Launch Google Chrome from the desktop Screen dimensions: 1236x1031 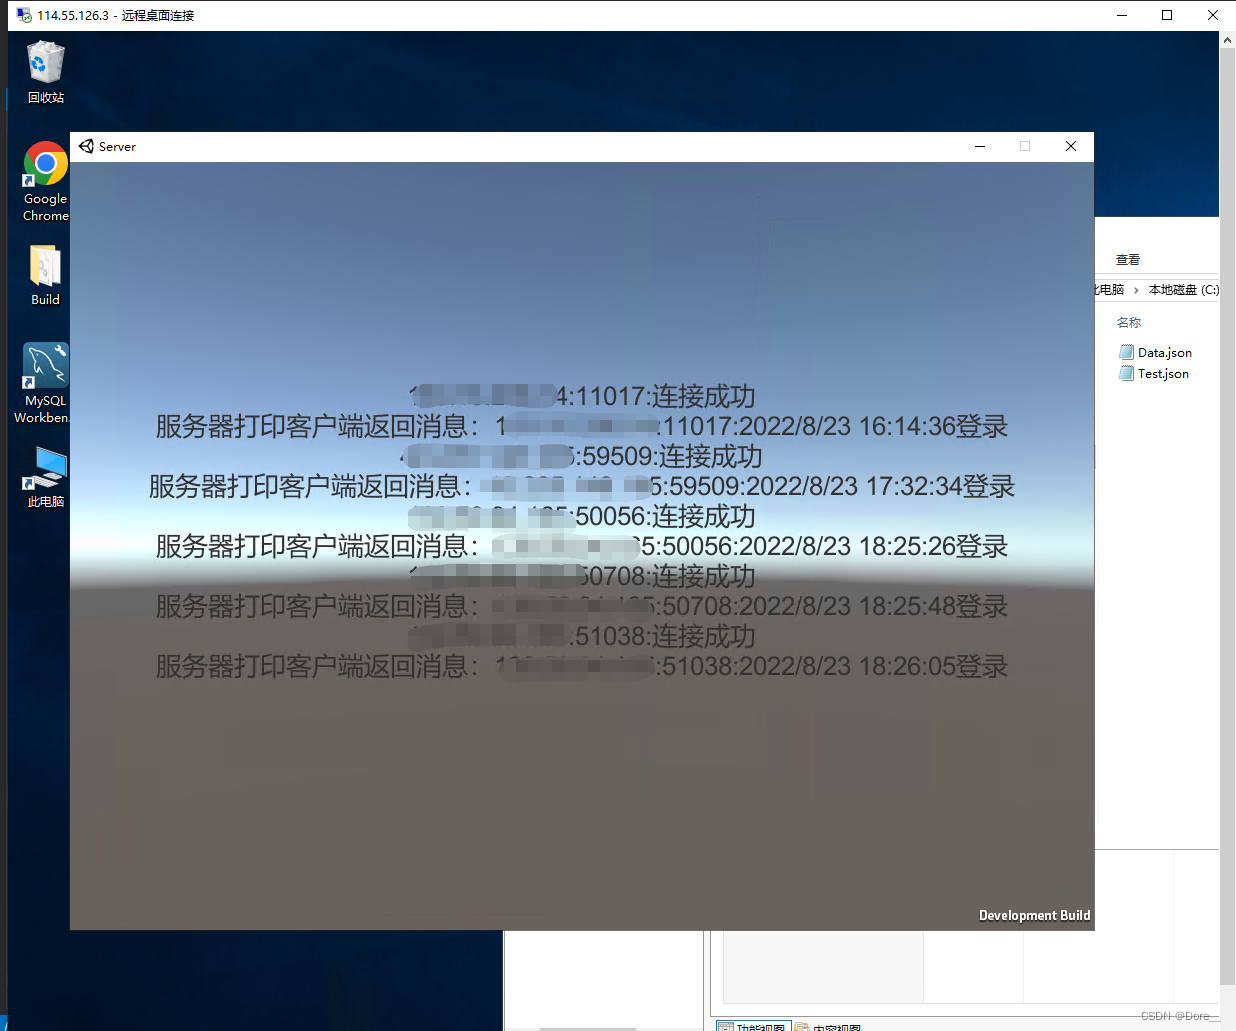(44, 164)
